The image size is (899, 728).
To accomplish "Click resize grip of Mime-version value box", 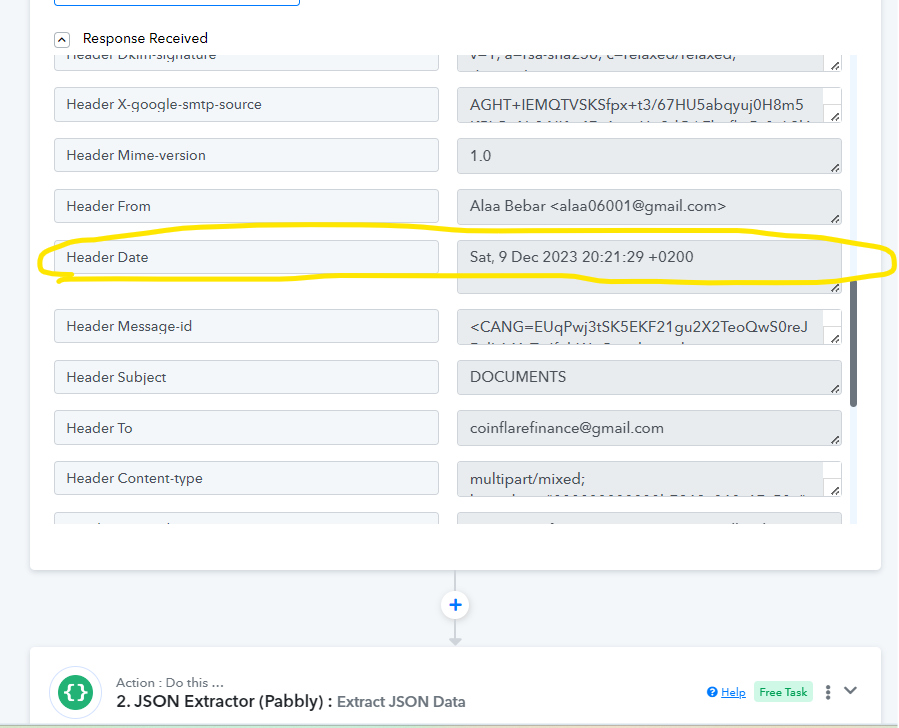I will [835, 168].
